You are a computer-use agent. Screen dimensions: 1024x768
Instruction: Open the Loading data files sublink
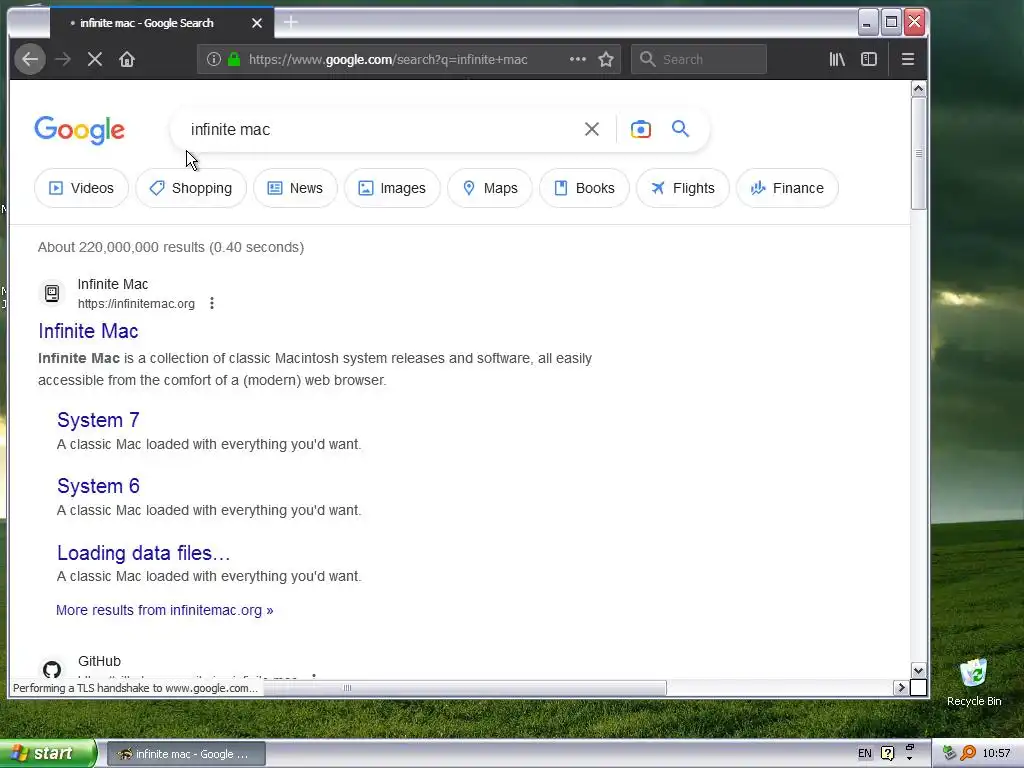coord(144,553)
